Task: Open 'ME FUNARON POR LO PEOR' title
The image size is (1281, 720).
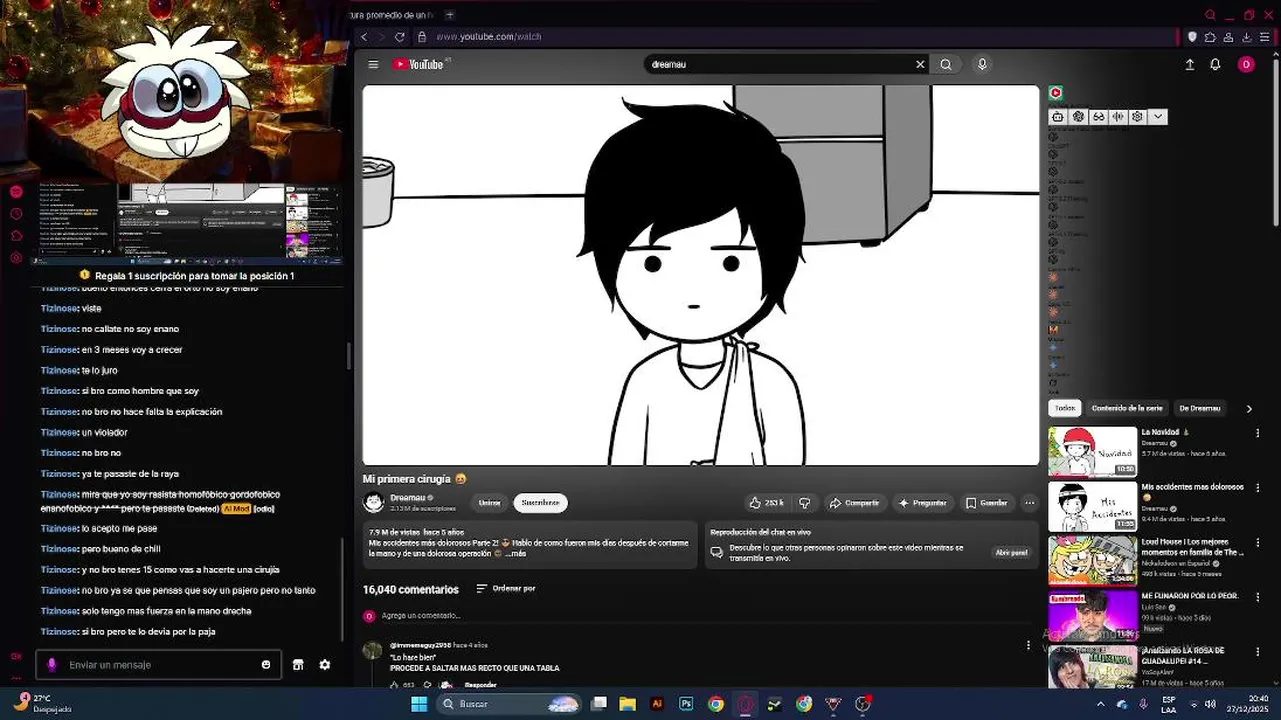Action: coord(1190,596)
